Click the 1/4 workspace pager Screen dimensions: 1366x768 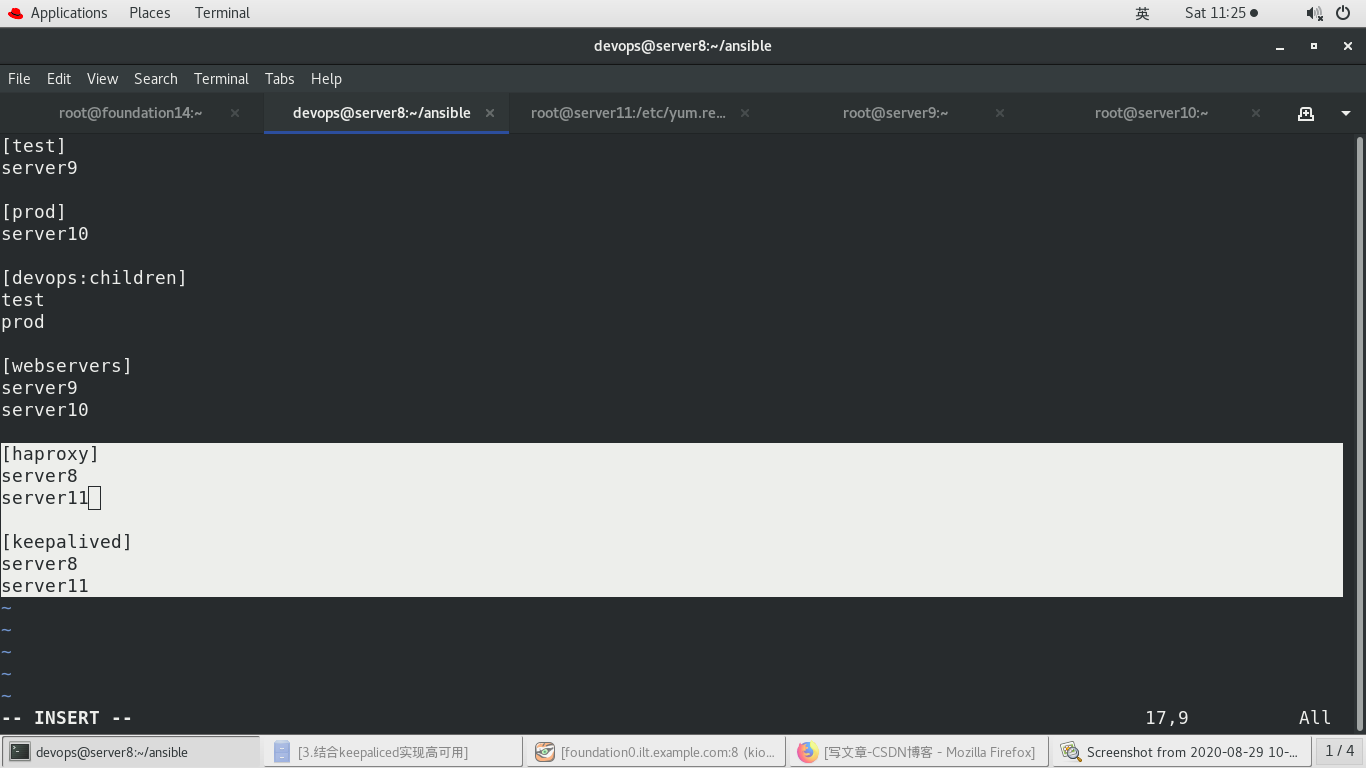(1339, 751)
